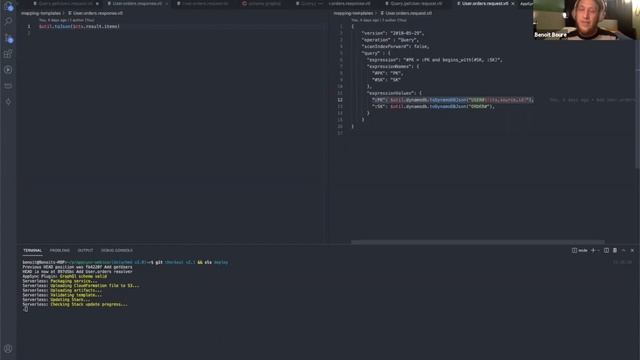The height and width of the screenshot is (360, 640).
Task: Open the first Query.getUser.request.vtl tab
Action: tap(65, 3)
